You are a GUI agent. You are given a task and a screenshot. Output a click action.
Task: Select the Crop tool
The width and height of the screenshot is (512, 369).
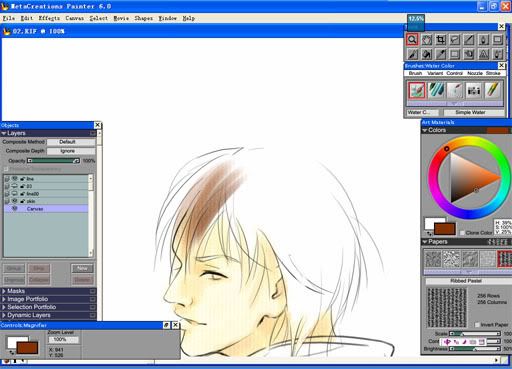441,40
